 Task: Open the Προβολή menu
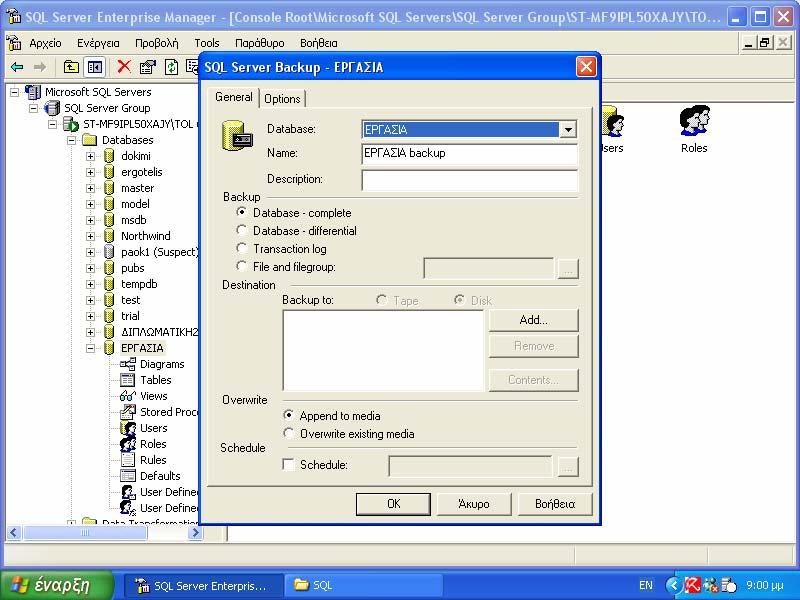pyautogui.click(x=157, y=43)
